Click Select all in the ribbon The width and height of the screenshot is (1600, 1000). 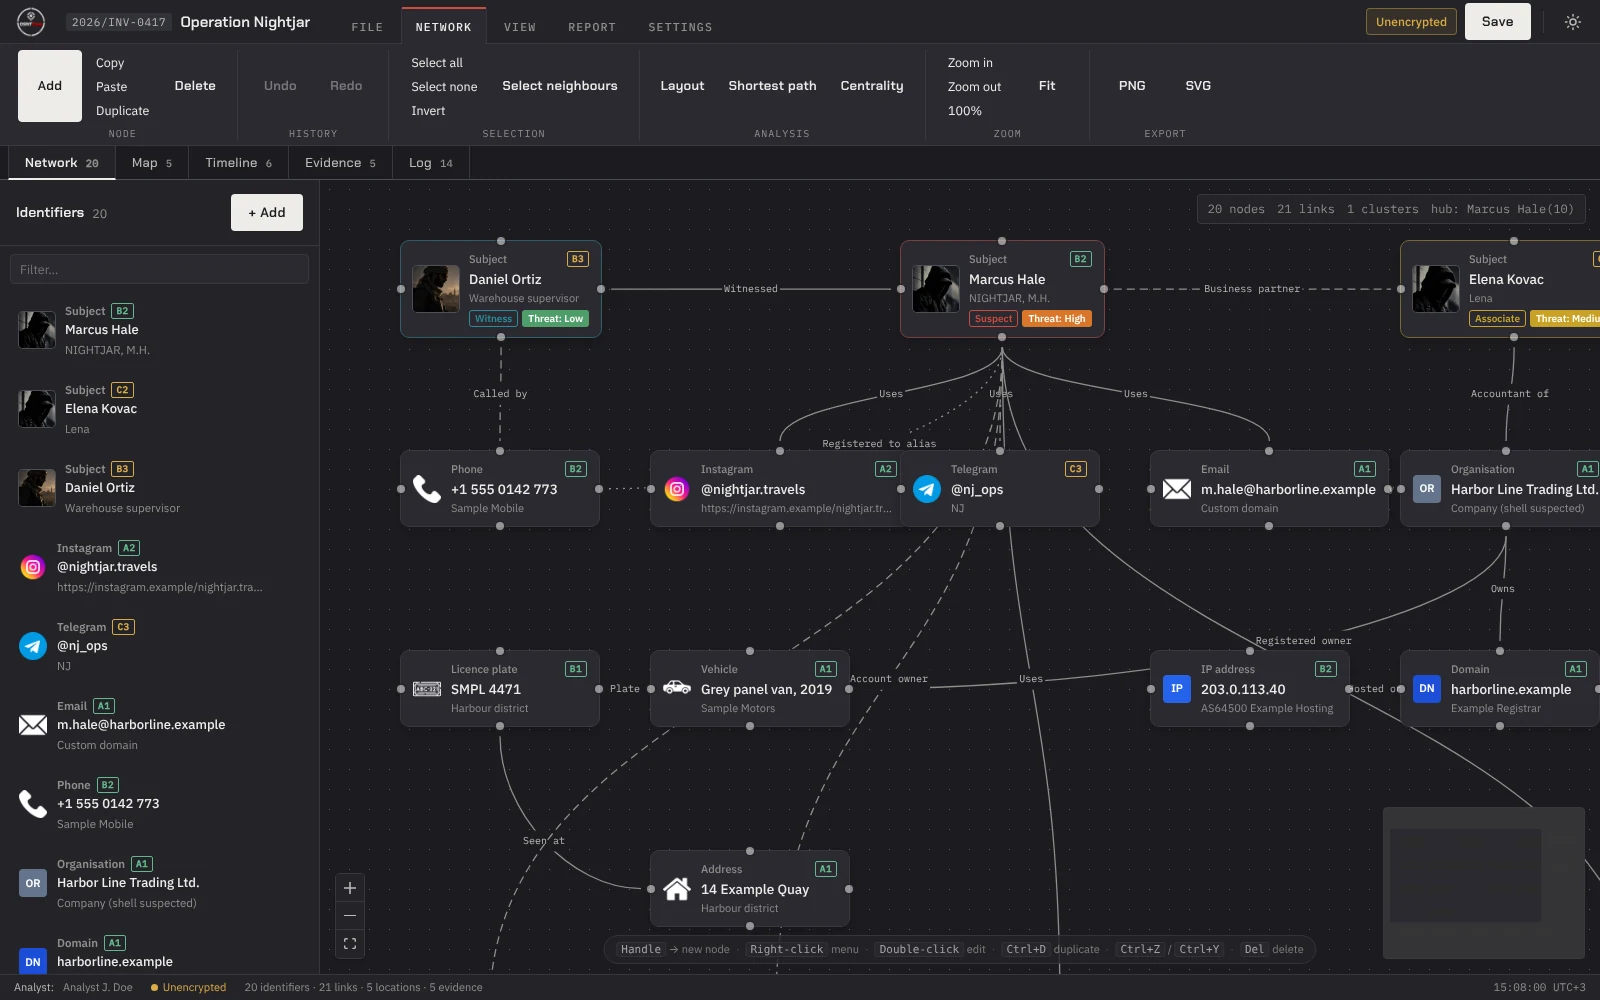pyautogui.click(x=437, y=63)
